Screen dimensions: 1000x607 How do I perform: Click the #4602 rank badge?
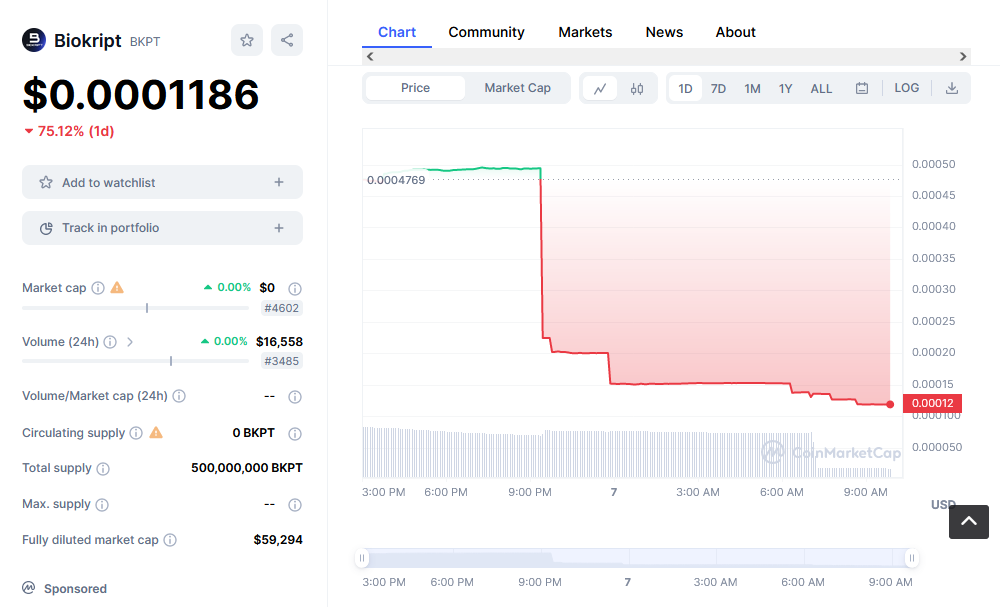pyautogui.click(x=281, y=309)
